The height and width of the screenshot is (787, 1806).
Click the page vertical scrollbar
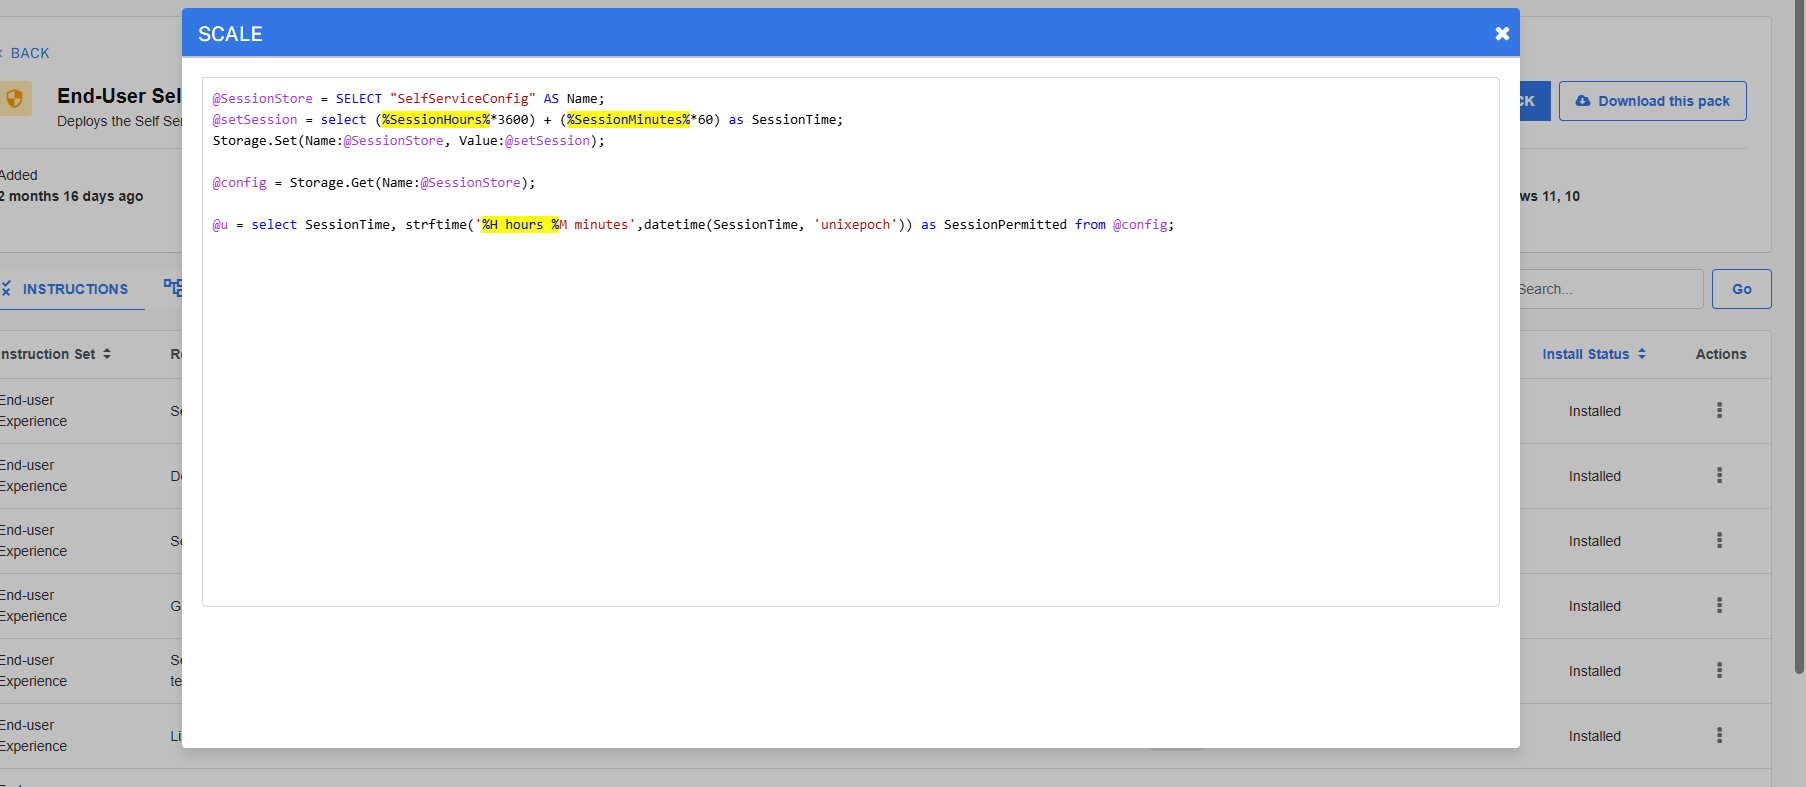pyautogui.click(x=1799, y=340)
